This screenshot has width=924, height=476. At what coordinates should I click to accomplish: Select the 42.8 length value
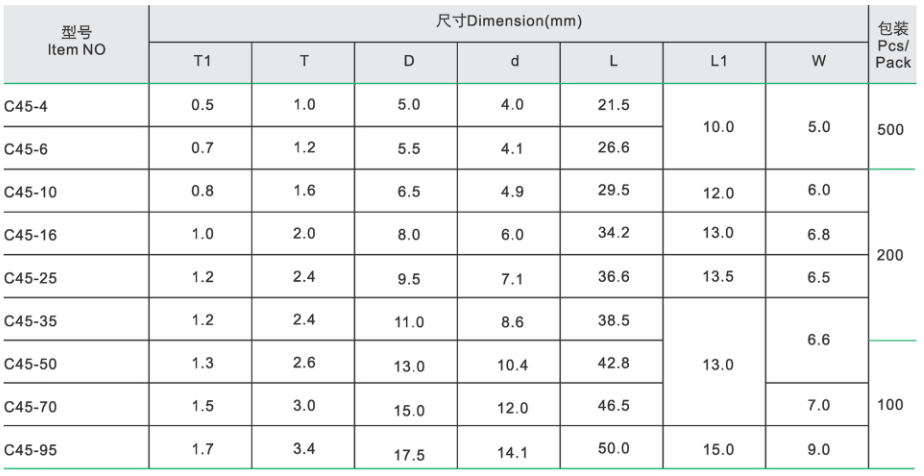612,363
